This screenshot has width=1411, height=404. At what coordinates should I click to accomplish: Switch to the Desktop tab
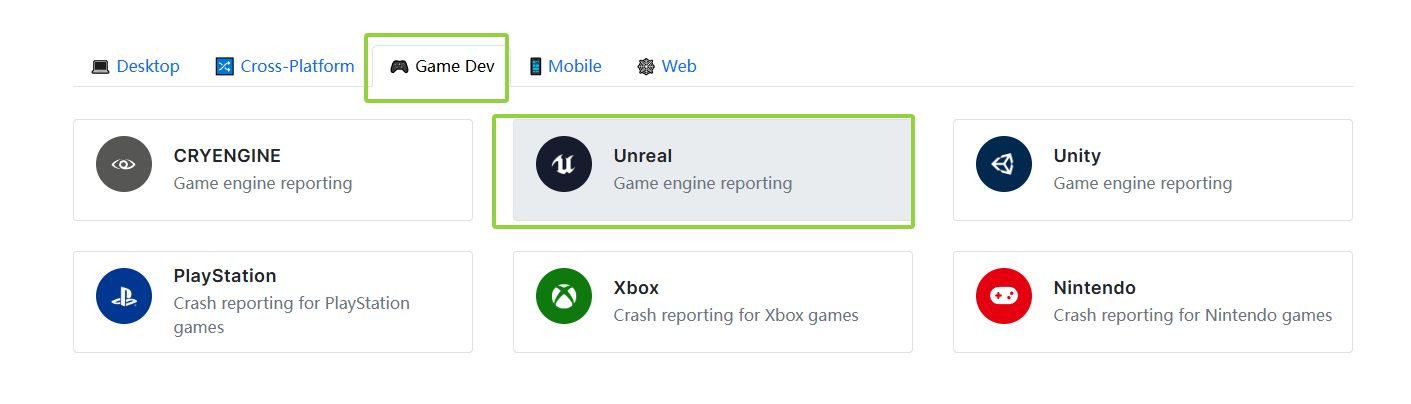click(135, 66)
